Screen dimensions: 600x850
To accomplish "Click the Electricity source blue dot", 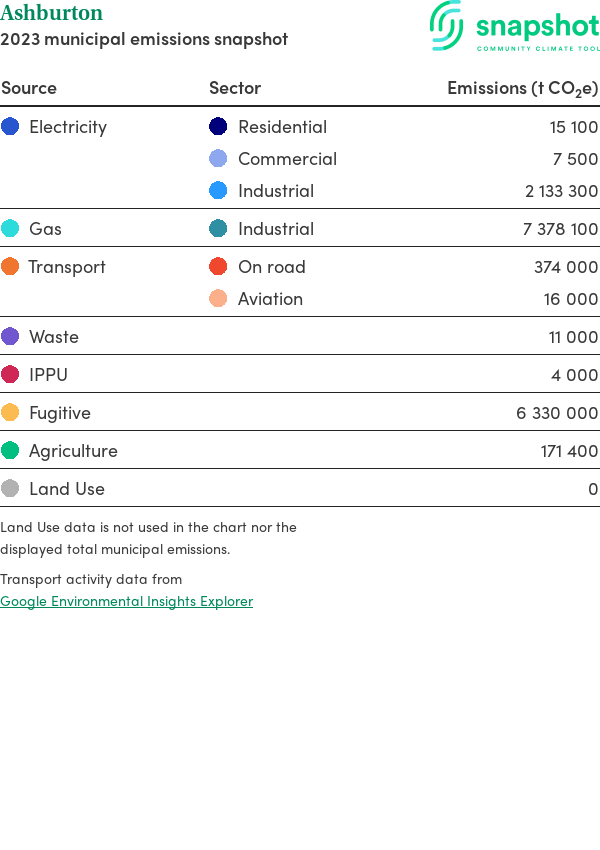I will [10, 127].
